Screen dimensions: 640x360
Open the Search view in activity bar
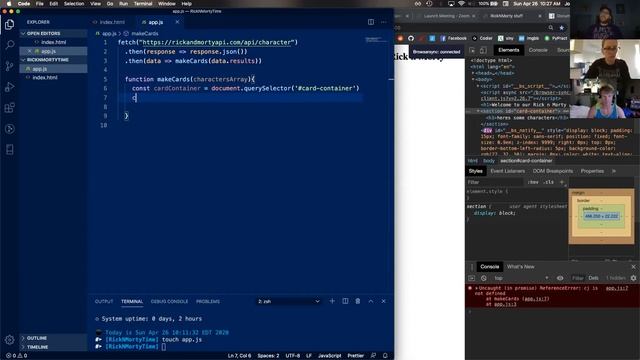click(9, 44)
